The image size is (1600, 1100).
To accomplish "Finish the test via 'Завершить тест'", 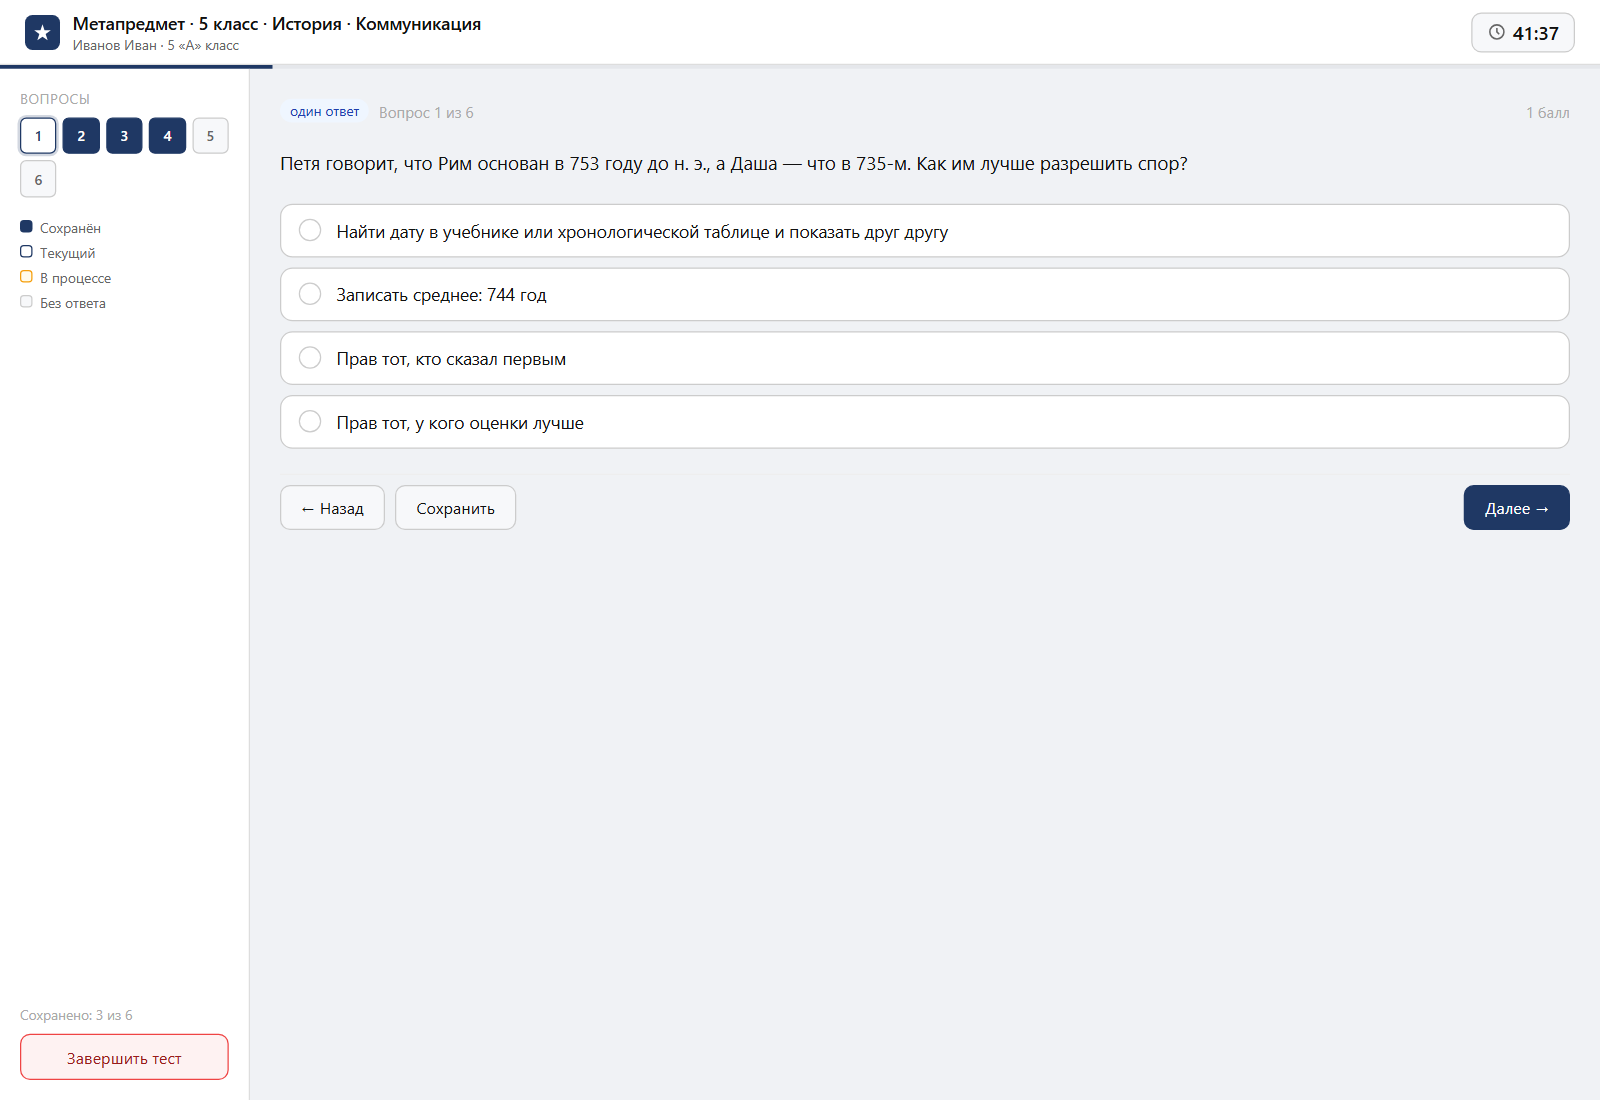I will [124, 1058].
